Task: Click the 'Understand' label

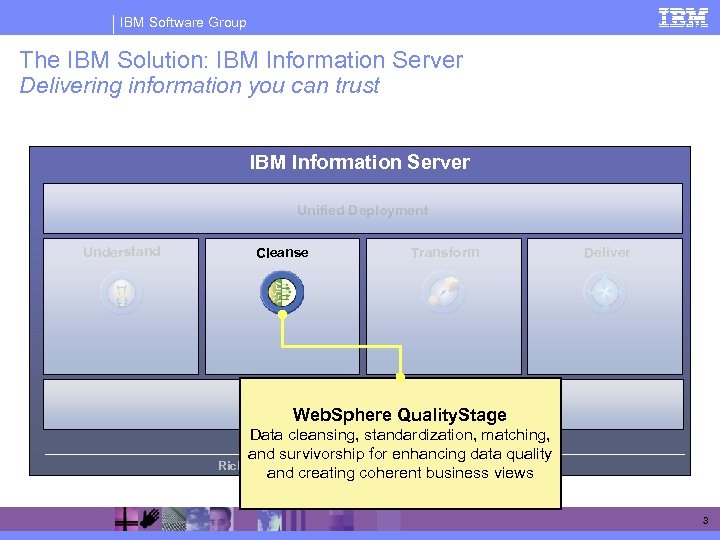Action: click(122, 252)
